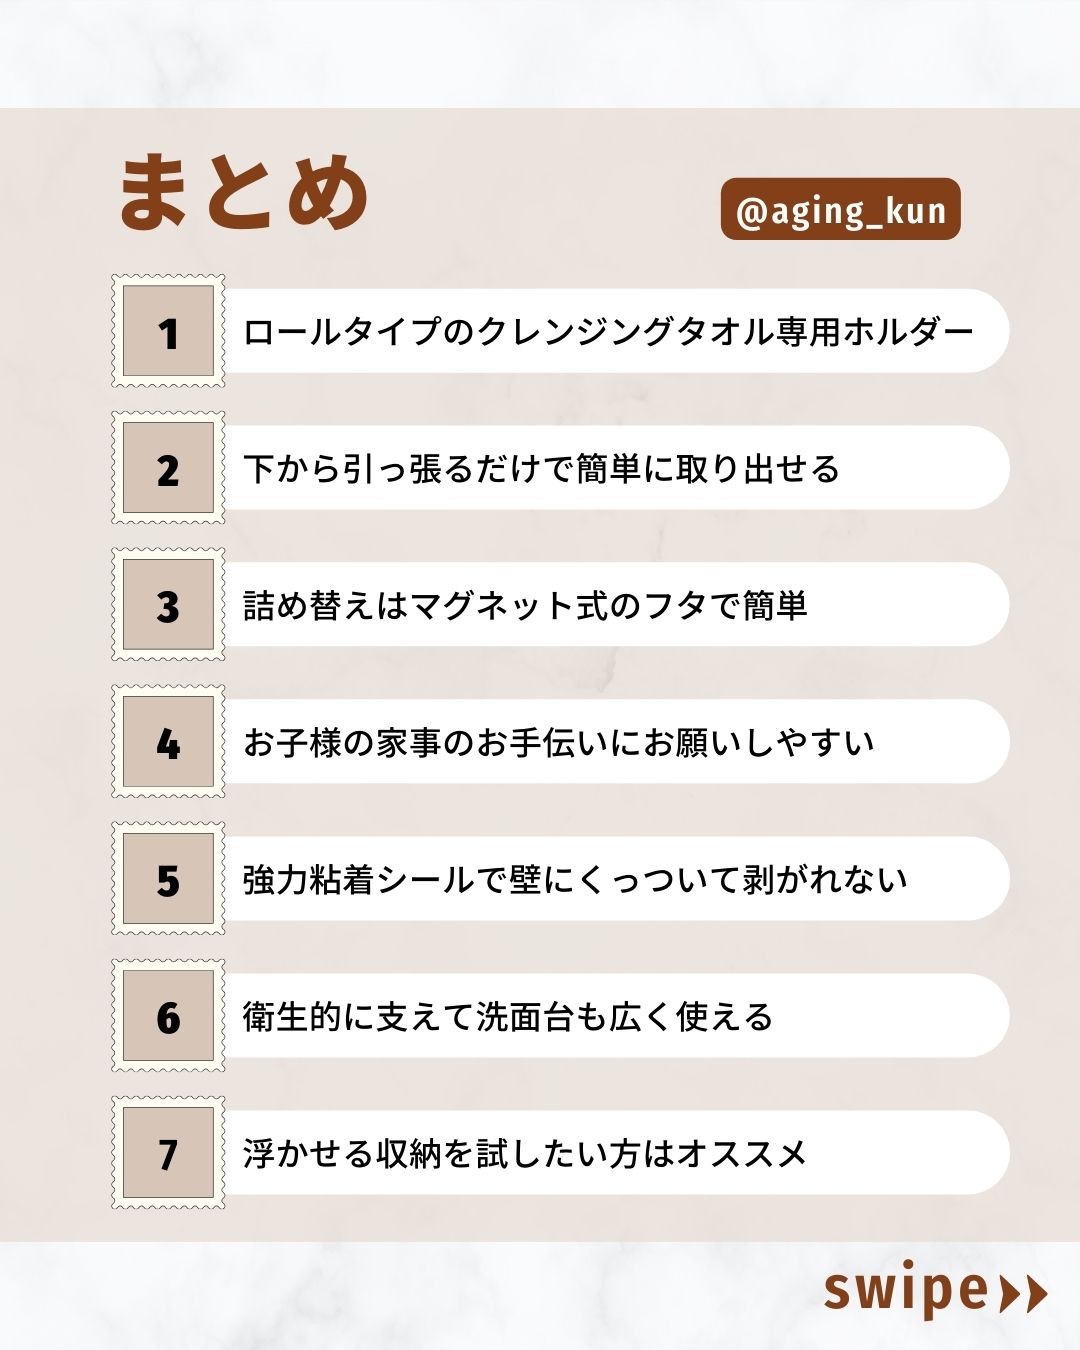Screen dimensions: 1080x1350
Task: Click the blank marble strip at the top
Action: pyautogui.click(x=540, y=52)
